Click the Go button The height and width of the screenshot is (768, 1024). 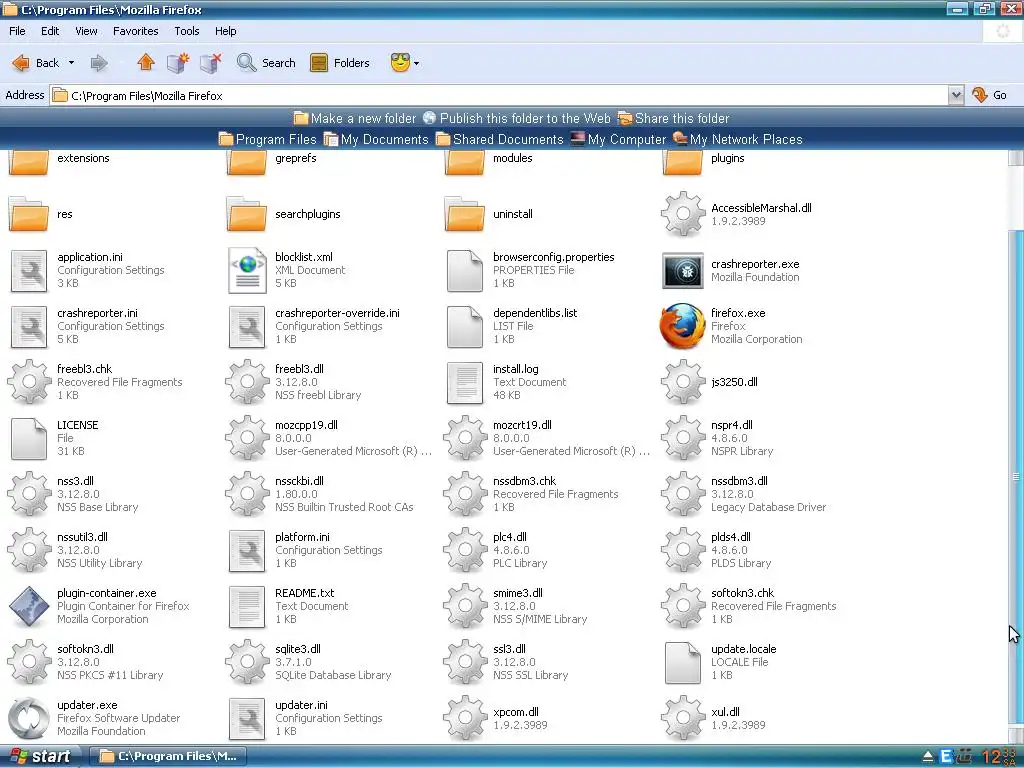coord(990,95)
